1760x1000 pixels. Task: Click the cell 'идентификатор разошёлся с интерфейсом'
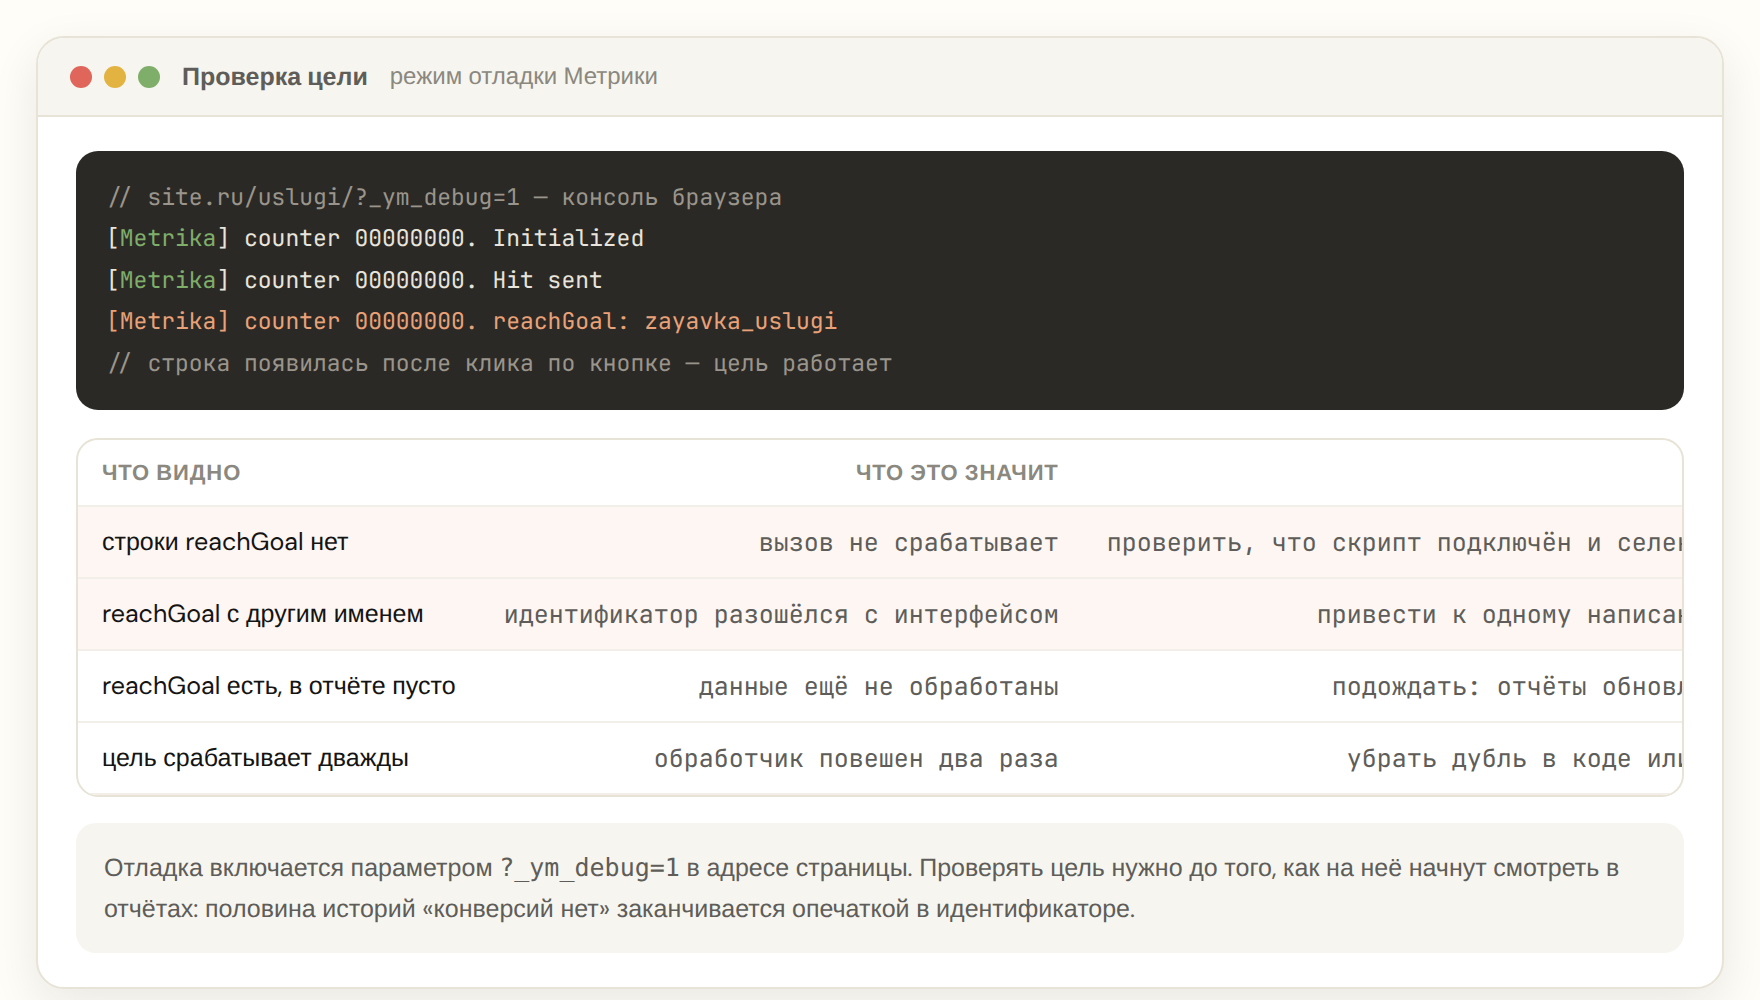click(x=782, y=615)
